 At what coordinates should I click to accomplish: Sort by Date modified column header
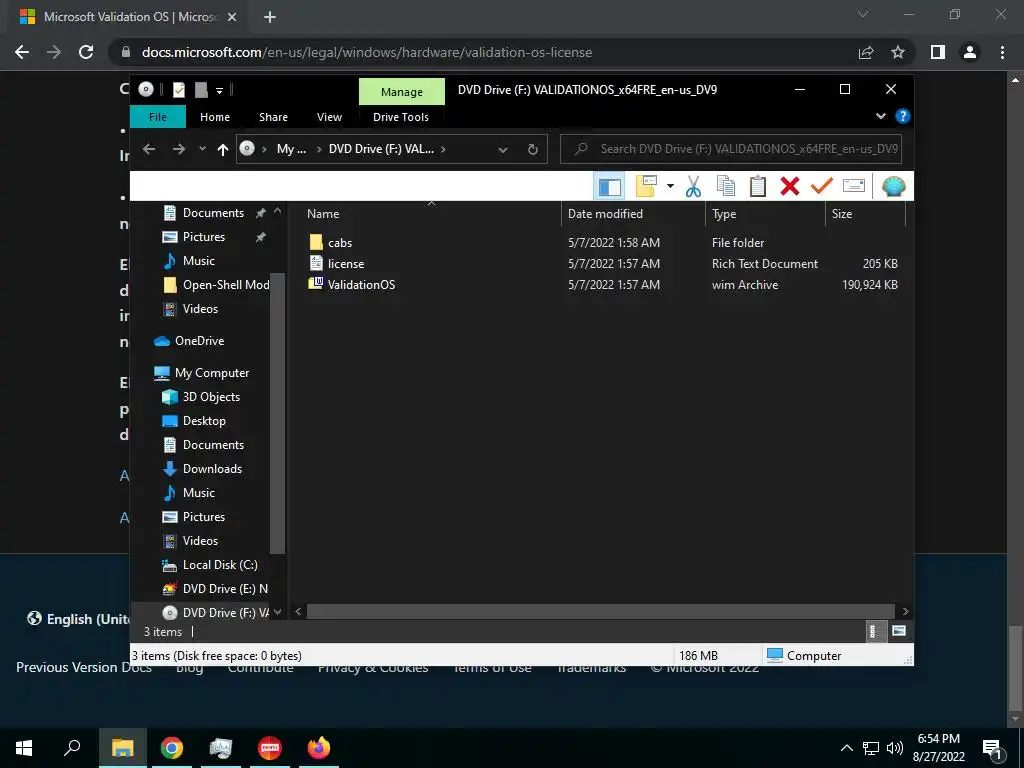click(633, 214)
